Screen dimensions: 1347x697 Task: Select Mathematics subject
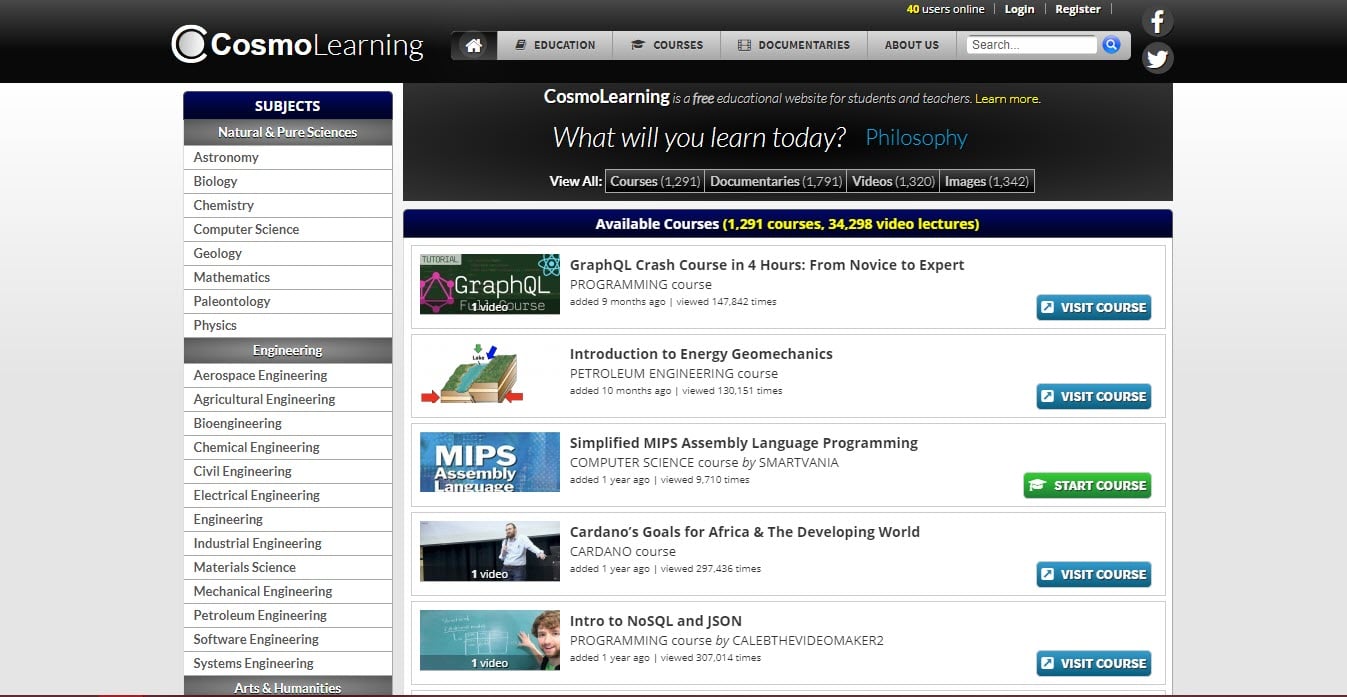tap(288, 277)
